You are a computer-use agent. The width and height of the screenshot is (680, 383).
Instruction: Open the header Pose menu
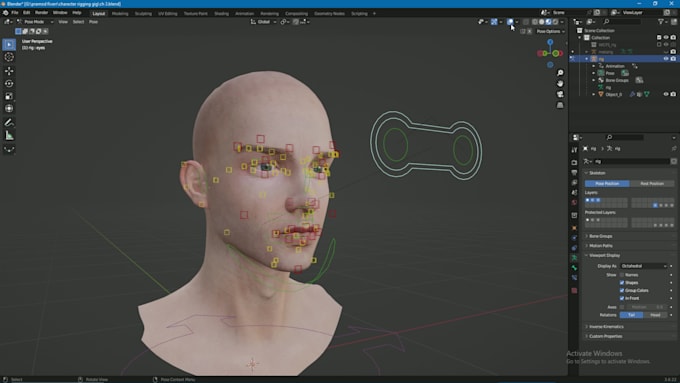pos(93,22)
